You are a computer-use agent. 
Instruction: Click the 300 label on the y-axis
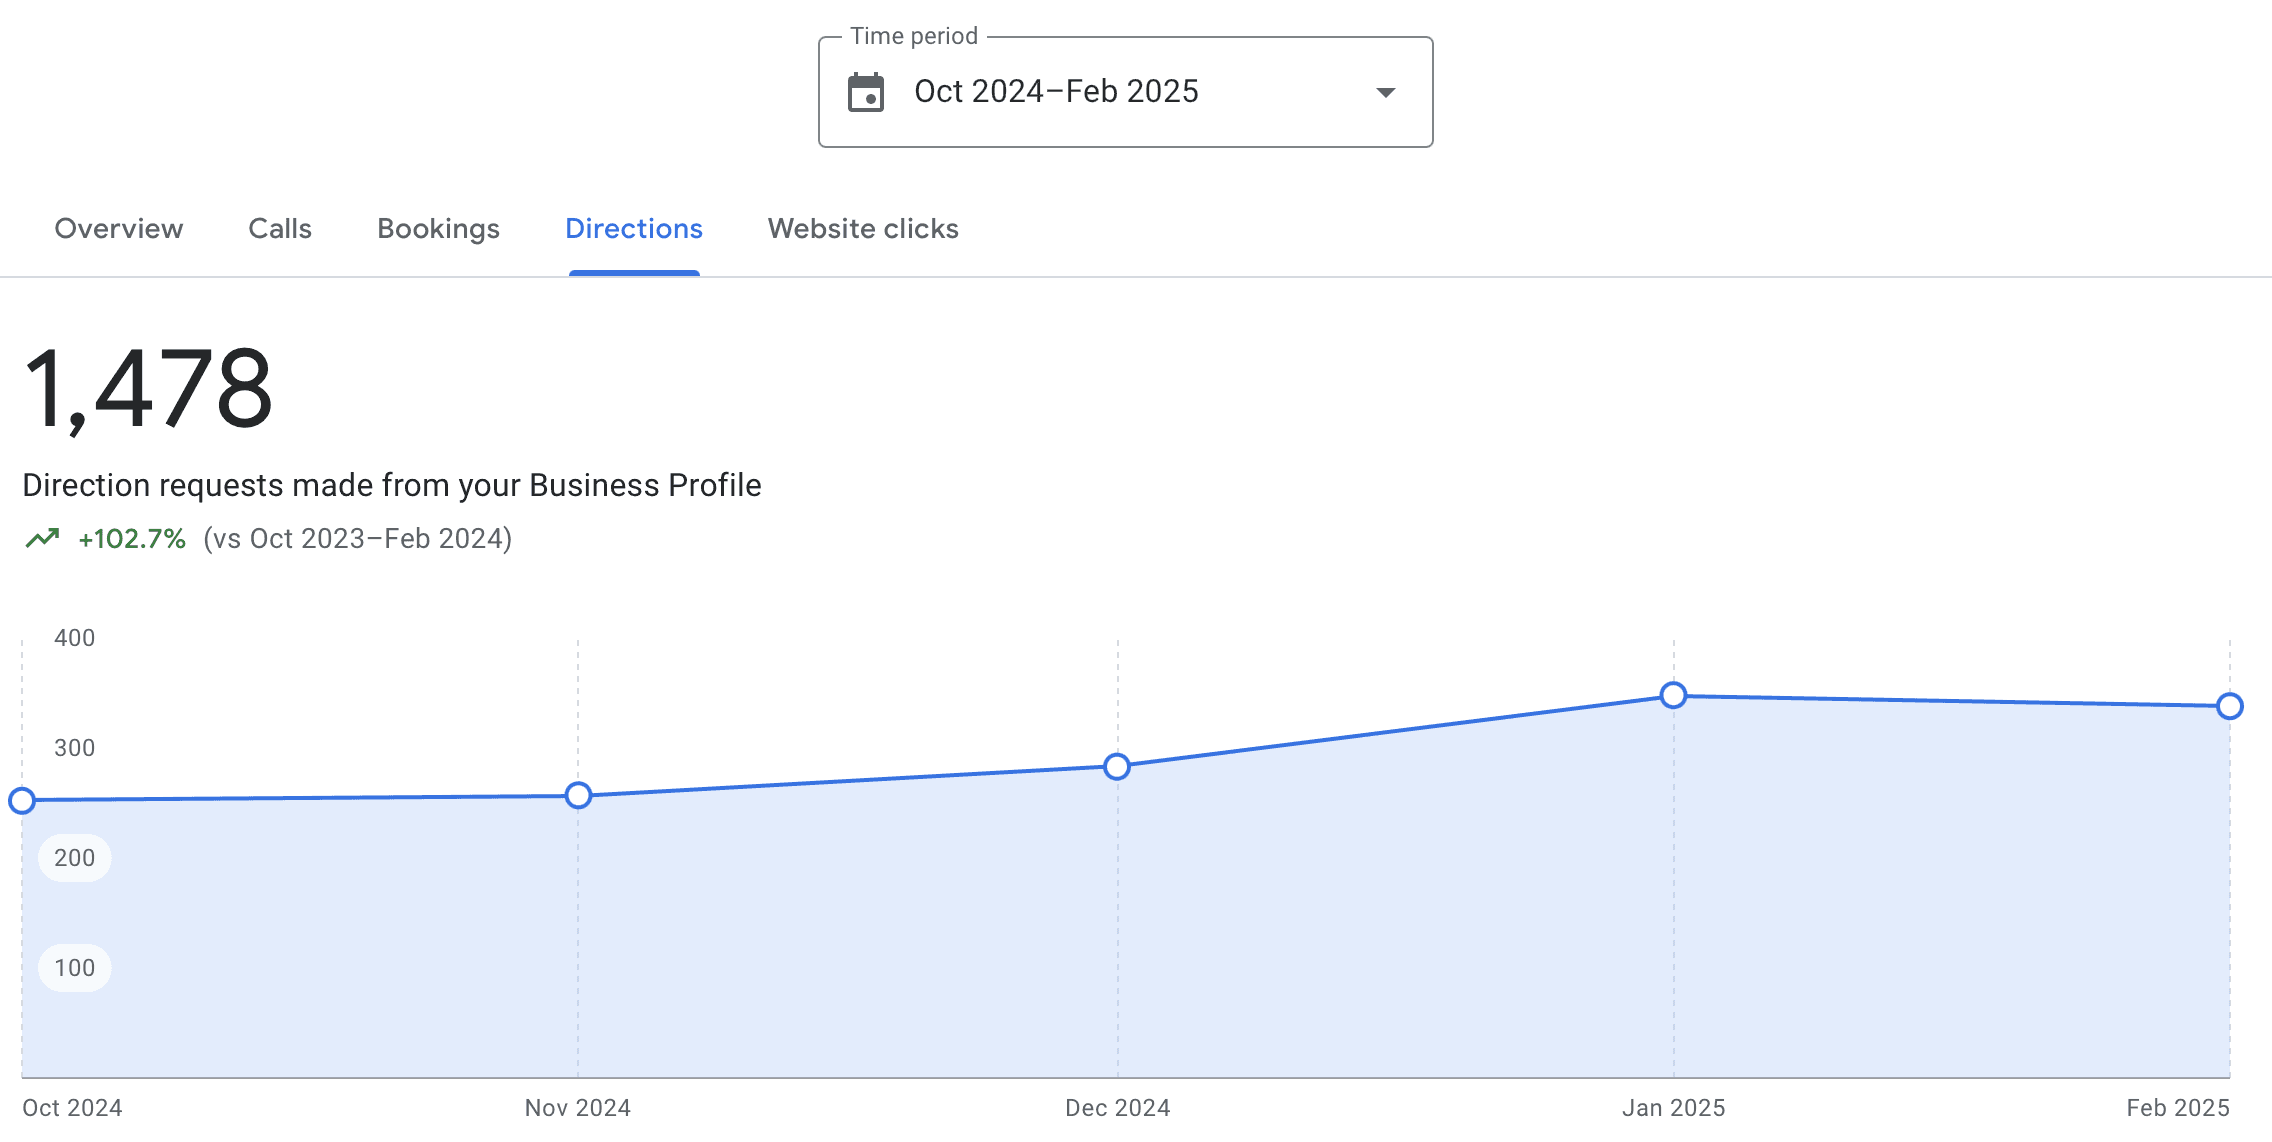tap(72, 748)
